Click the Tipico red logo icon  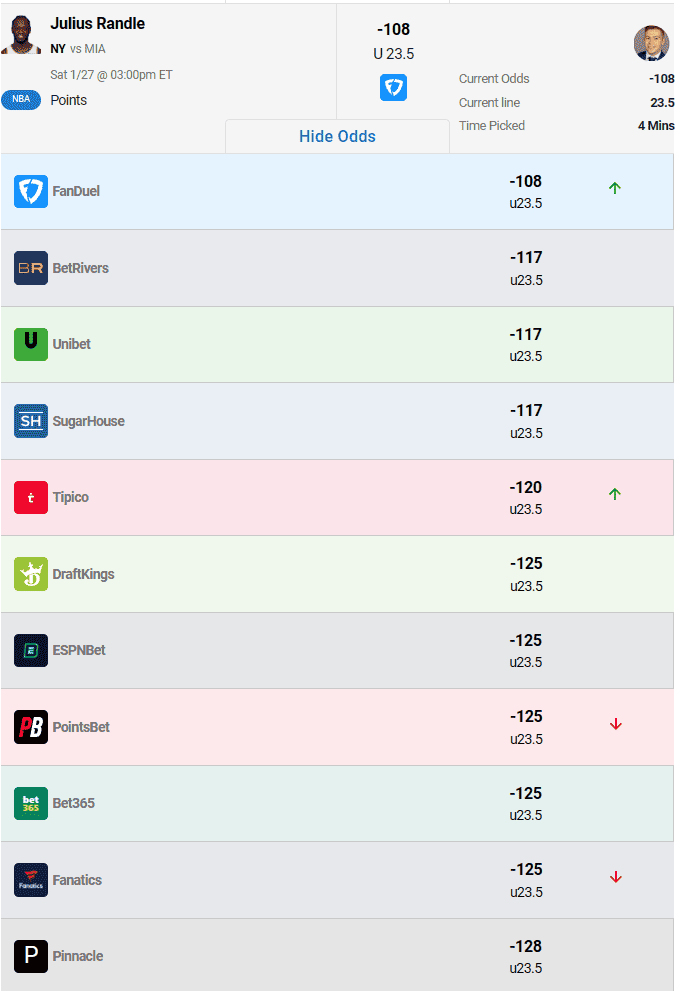pyautogui.click(x=31, y=497)
